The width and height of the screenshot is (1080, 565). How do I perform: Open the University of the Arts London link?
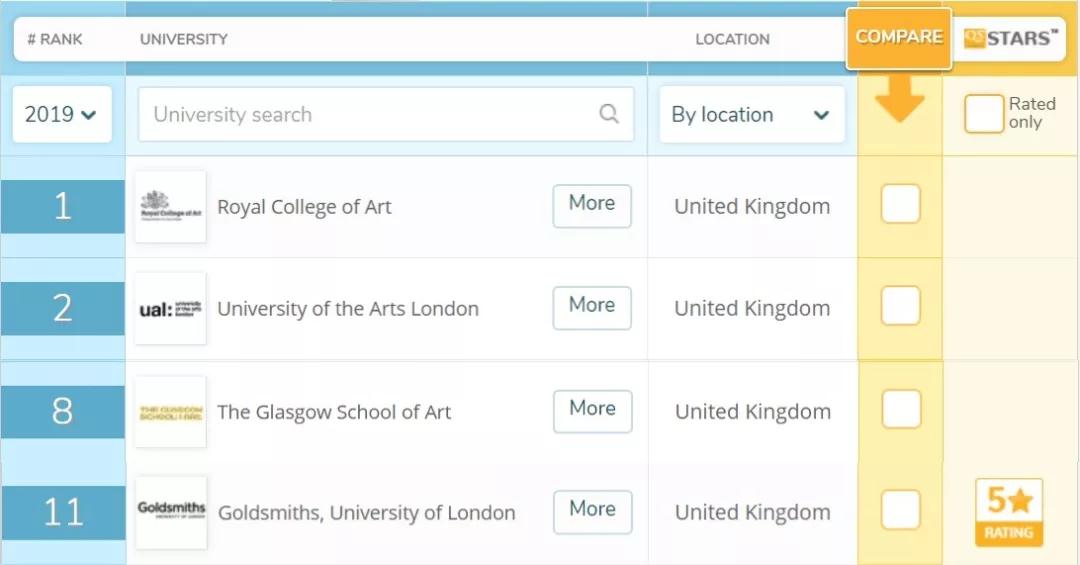pyautogui.click(x=348, y=309)
